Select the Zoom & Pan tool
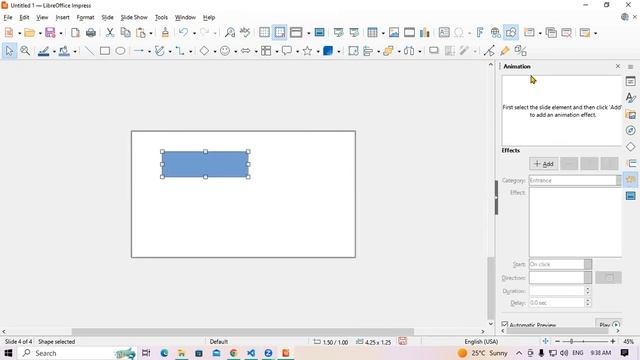The height and width of the screenshot is (360, 640). click(25, 51)
